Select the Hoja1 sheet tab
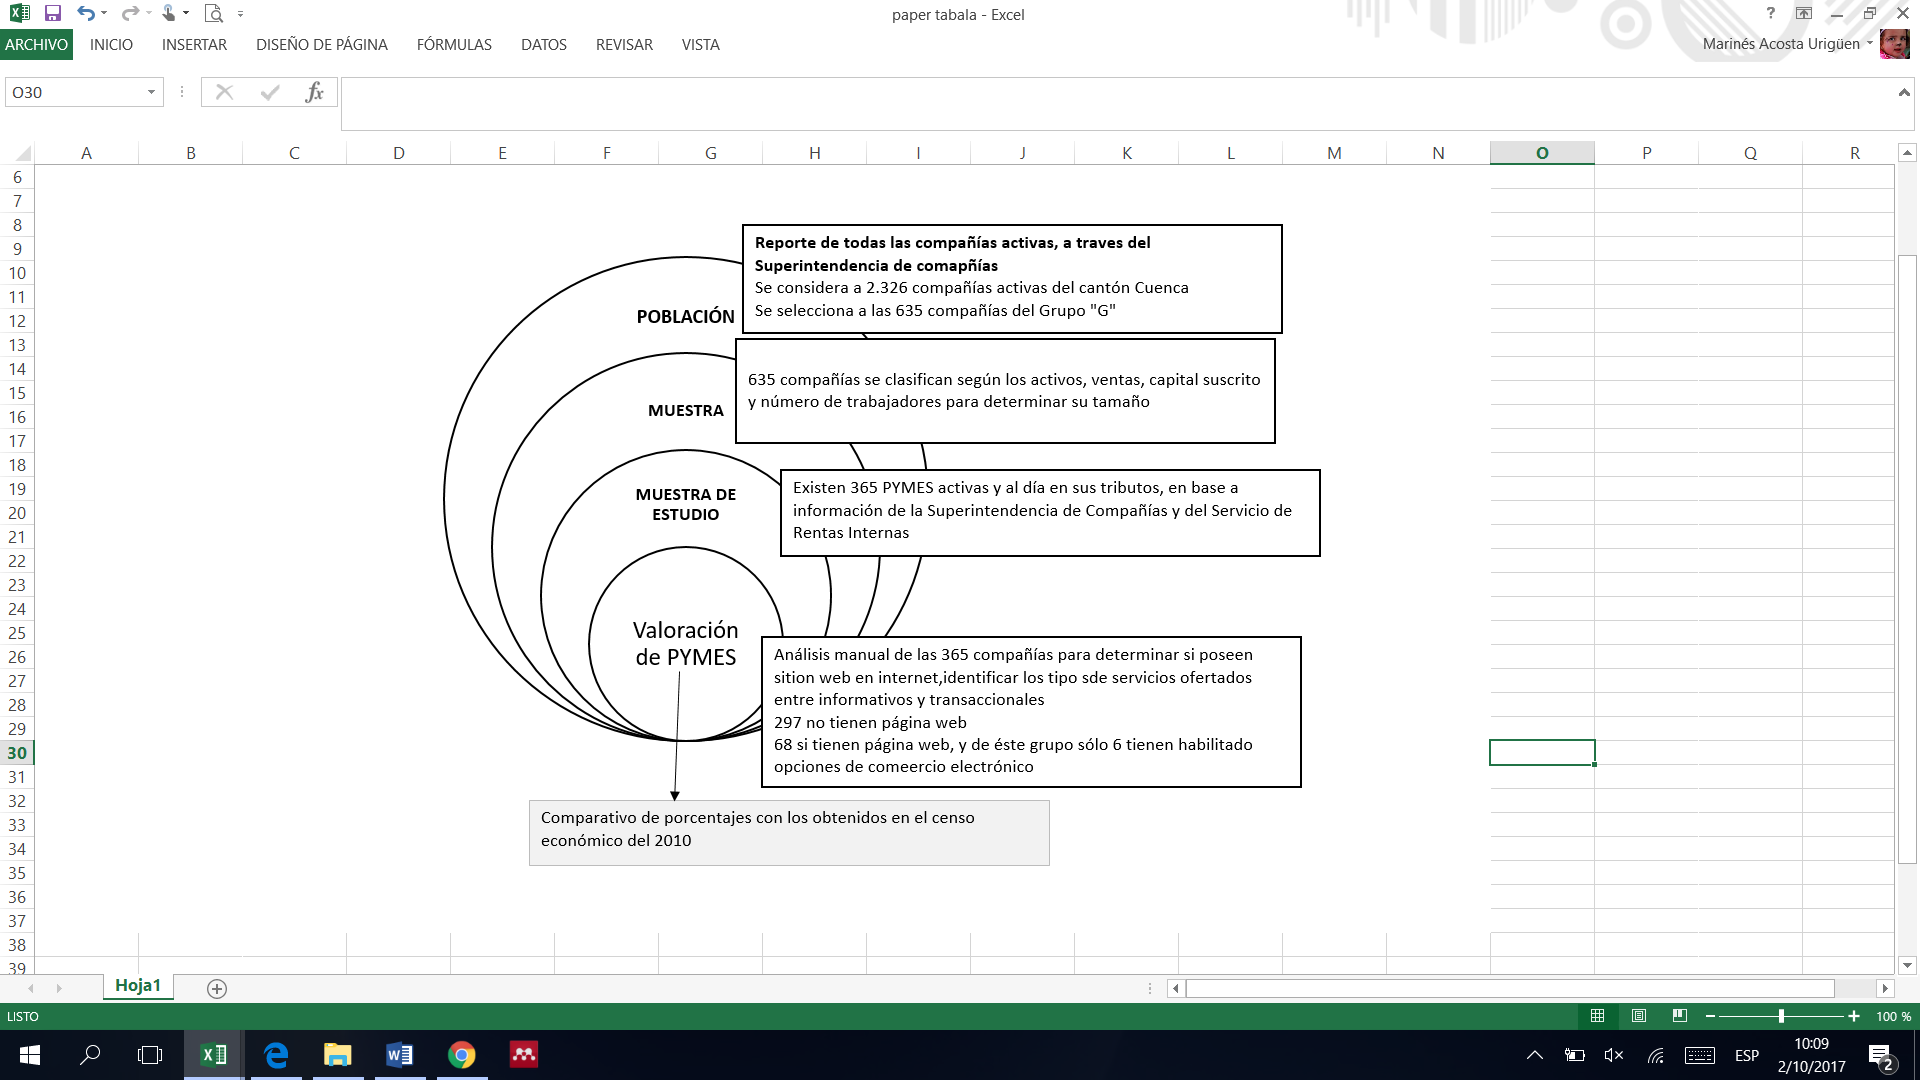 [x=138, y=986]
